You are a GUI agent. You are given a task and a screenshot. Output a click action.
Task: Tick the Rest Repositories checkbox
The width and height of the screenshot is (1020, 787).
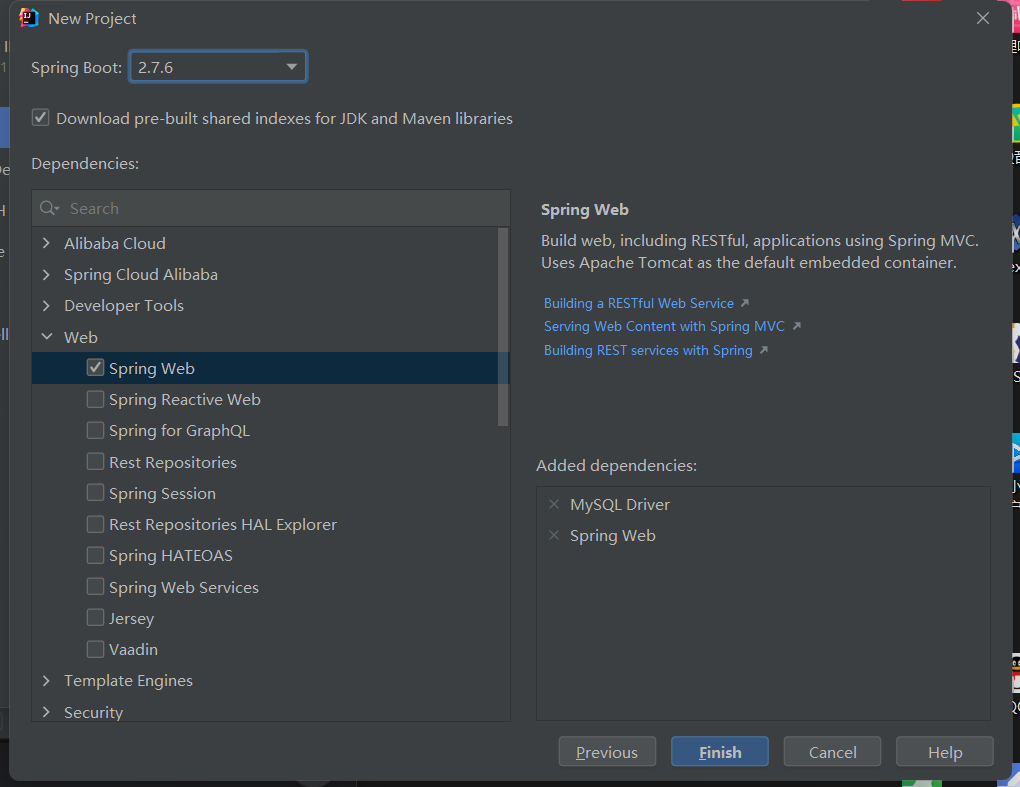[x=95, y=461]
